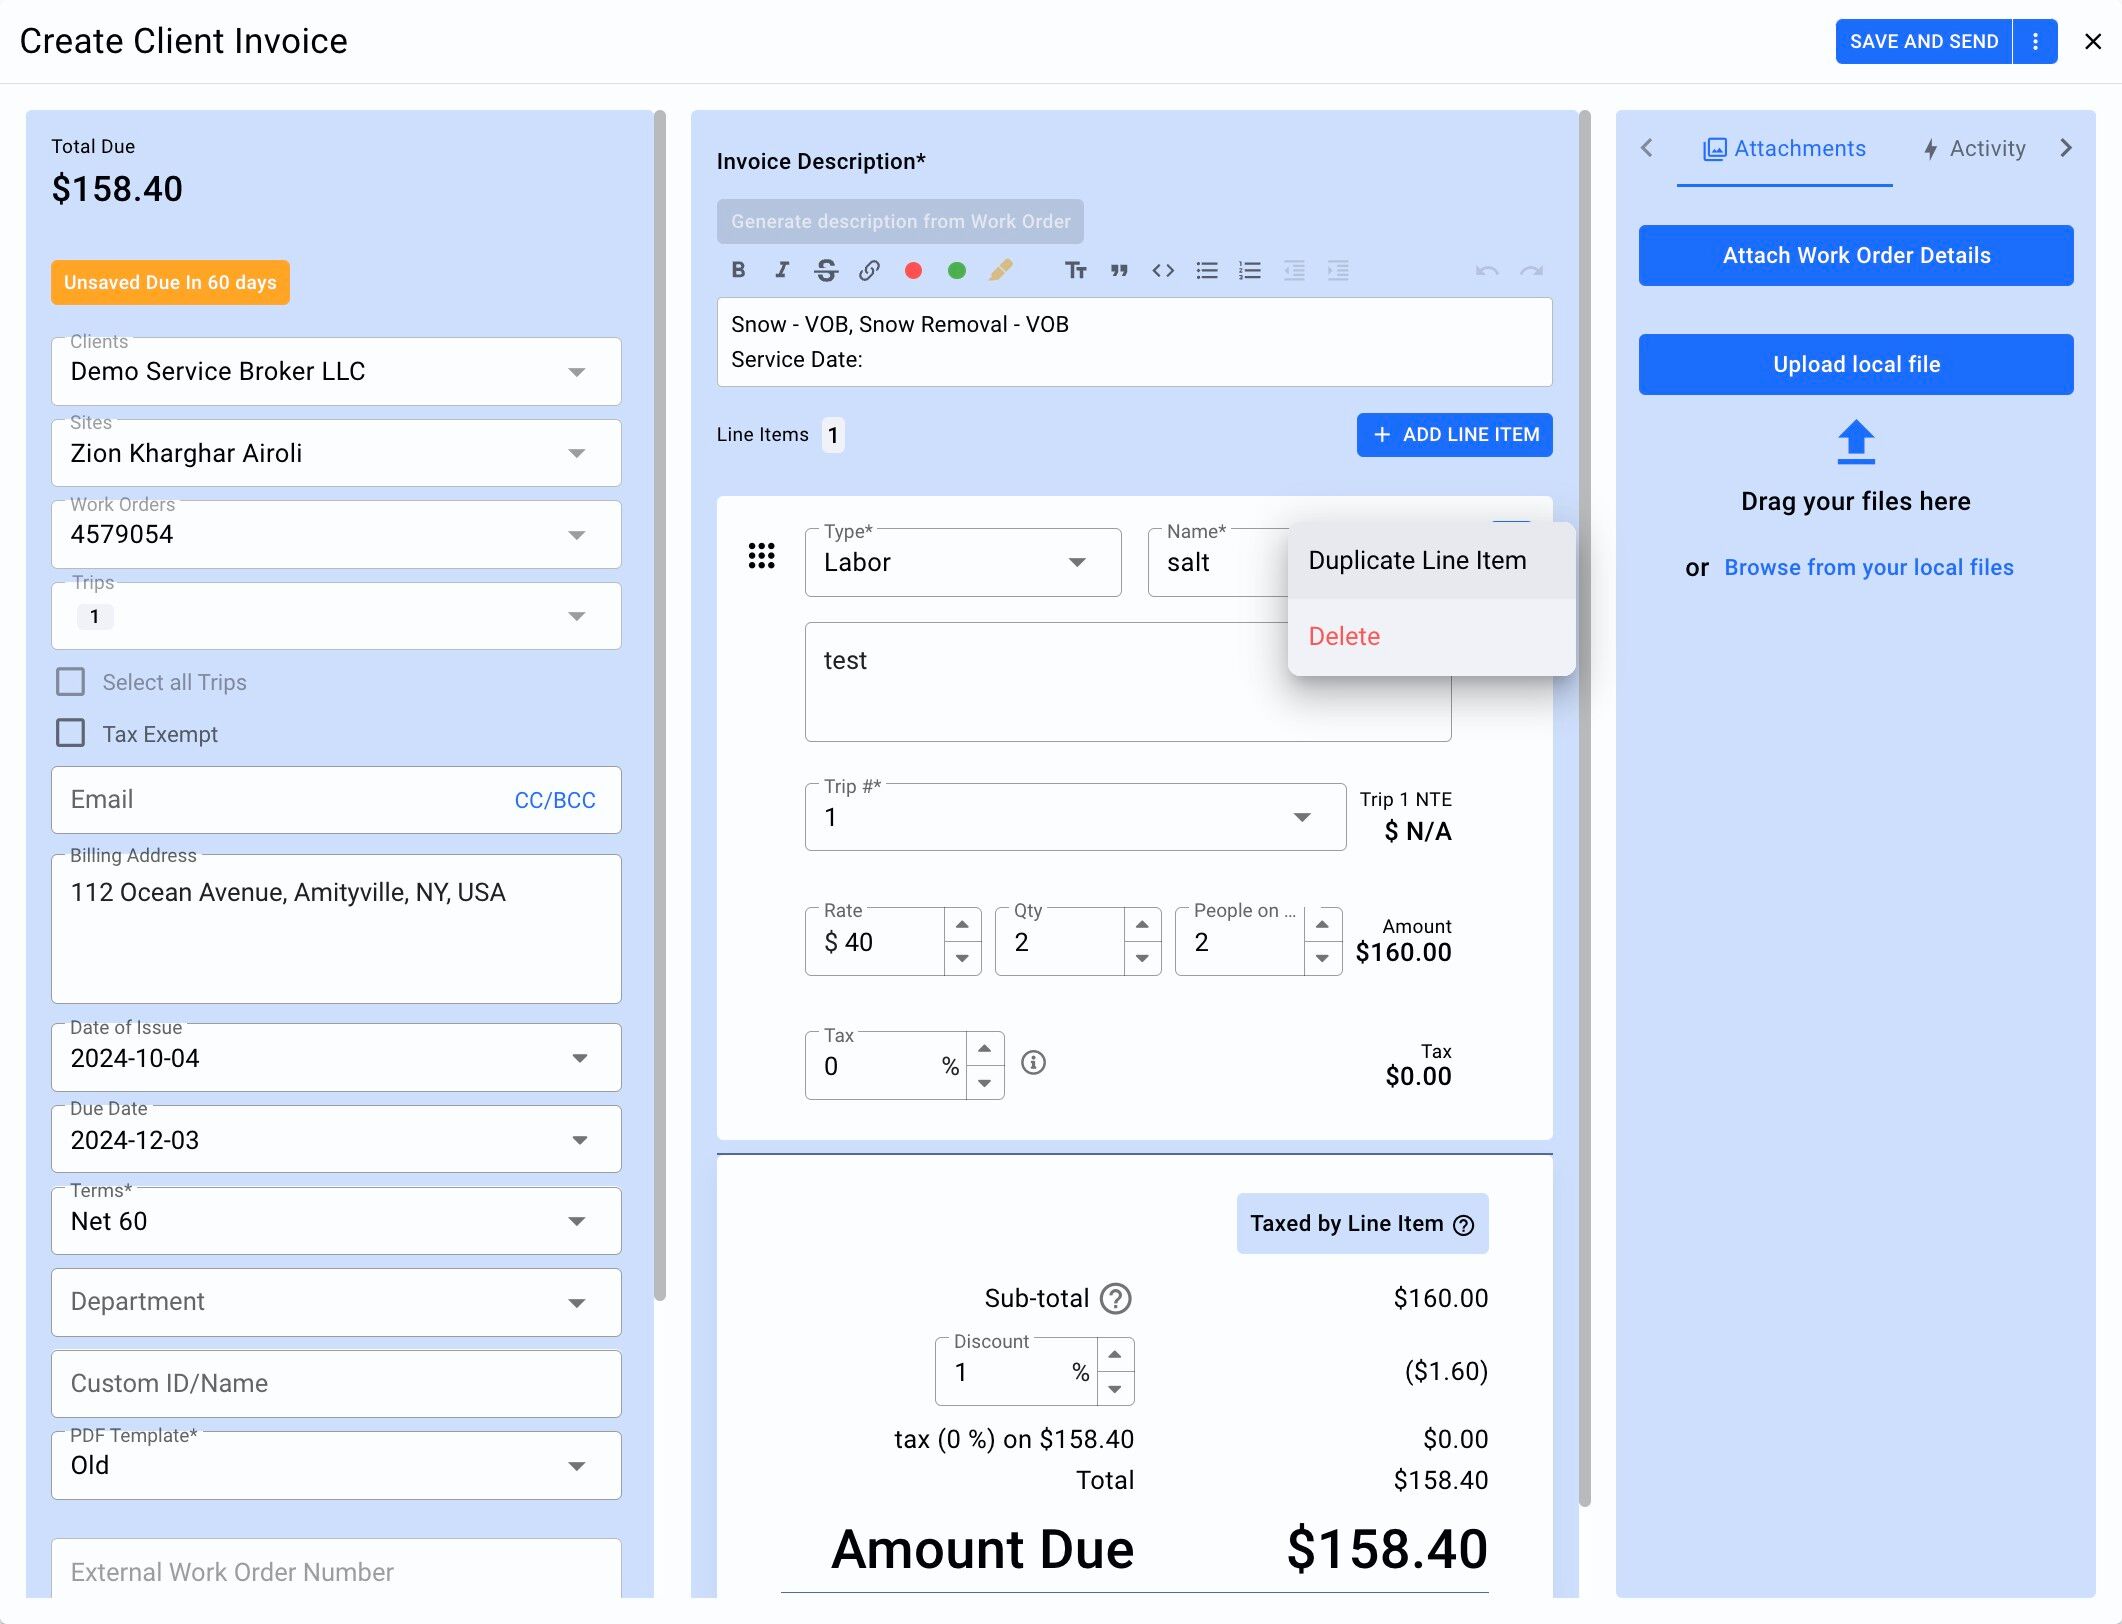Viewport: 2122px width, 1624px height.
Task: Toggle bold formatting in description editor
Action: tap(738, 270)
